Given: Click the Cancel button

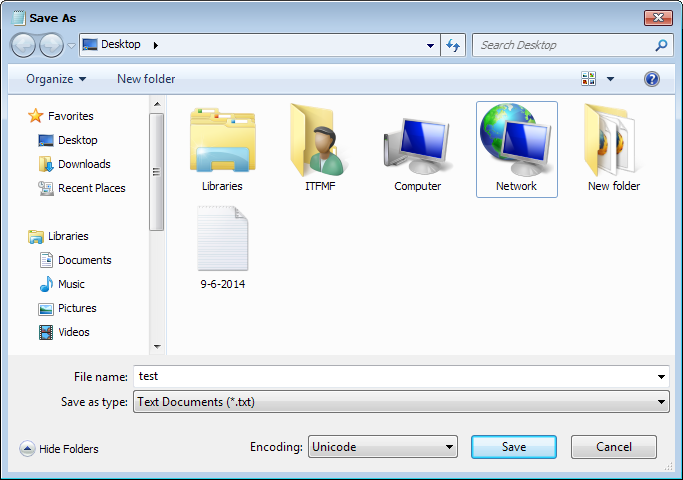Looking at the screenshot, I should click(614, 446).
